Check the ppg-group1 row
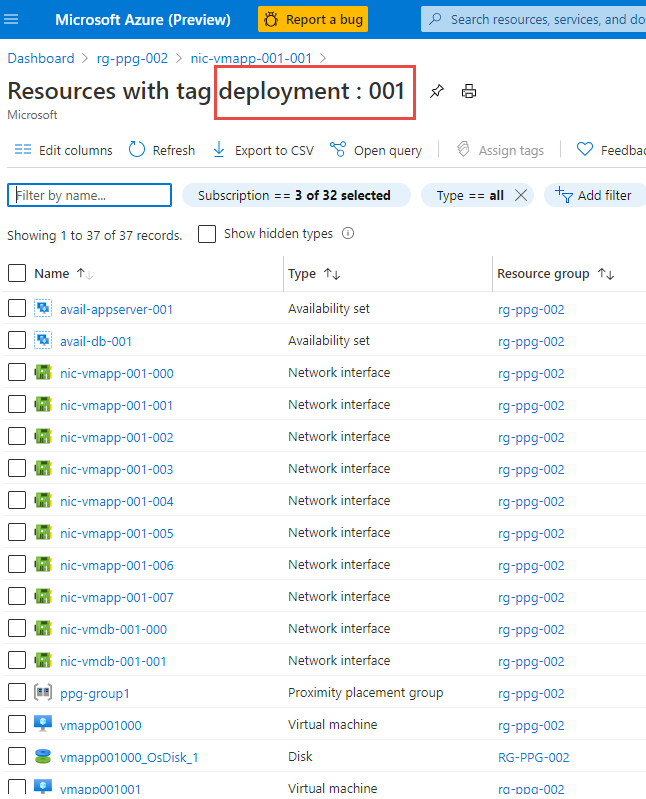The width and height of the screenshot is (646, 799). click(x=17, y=693)
